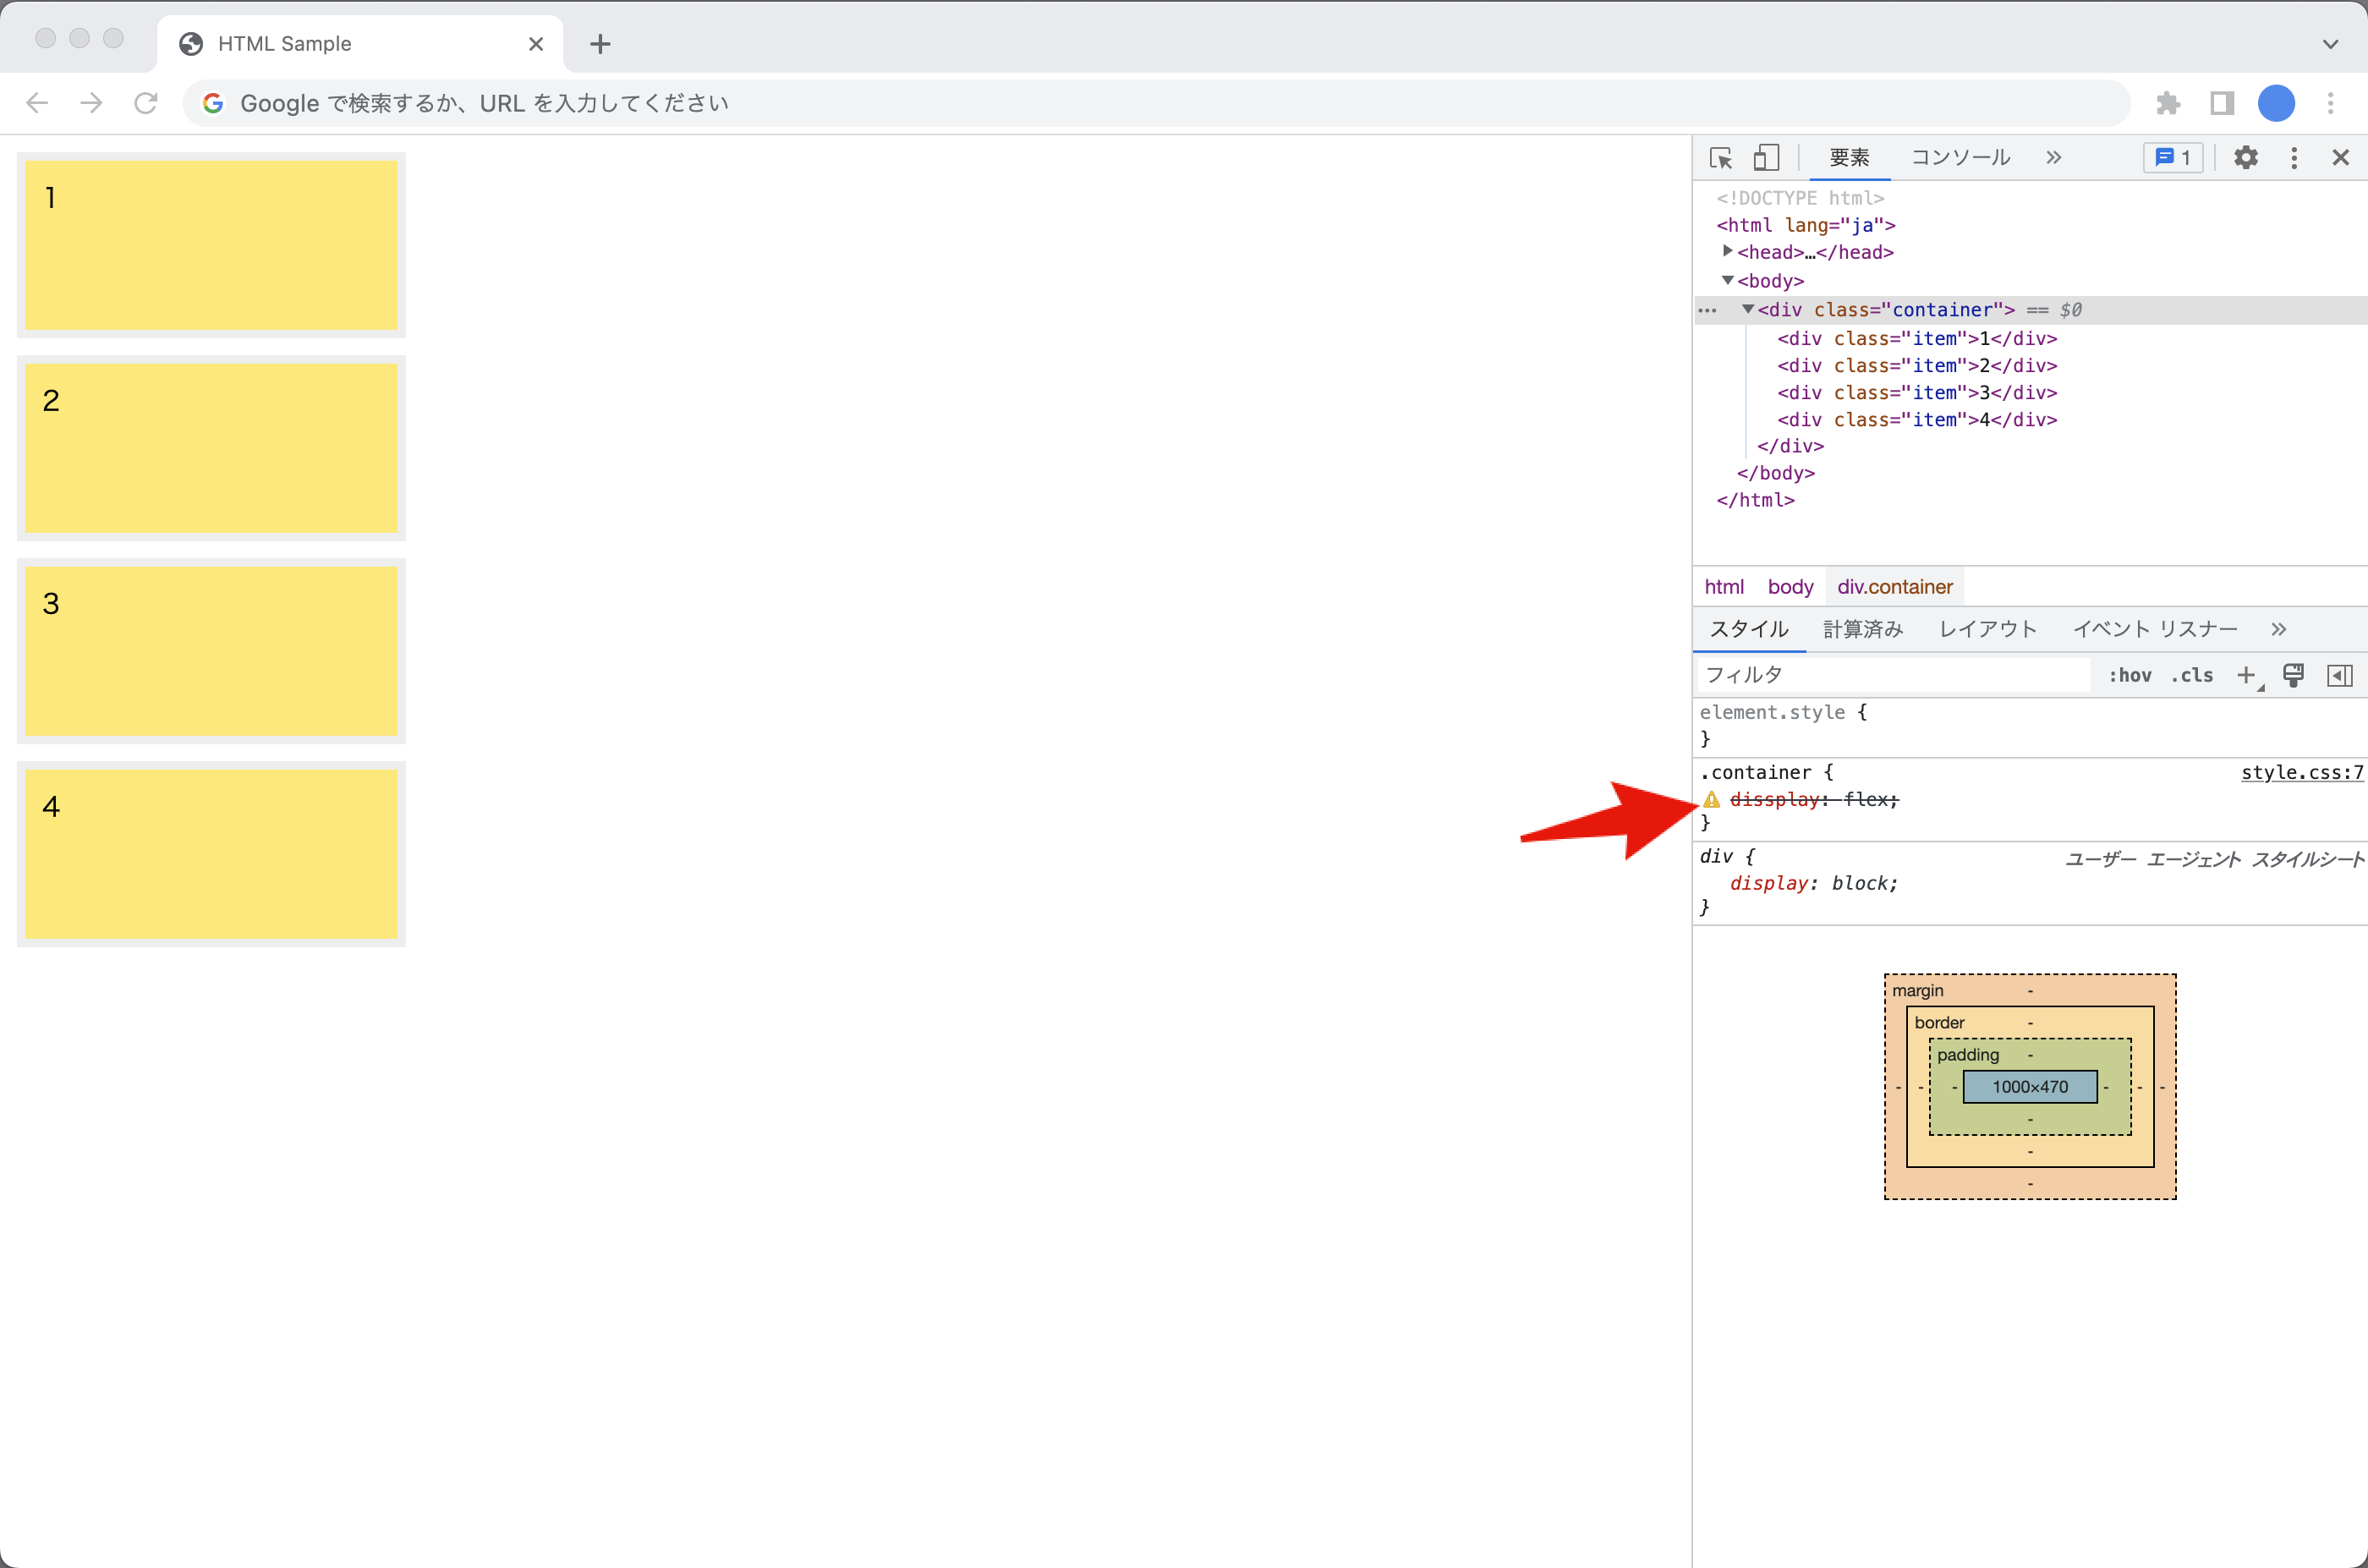This screenshot has width=2368, height=1568.
Task: Open DevTools settings gear
Action: point(2246,157)
